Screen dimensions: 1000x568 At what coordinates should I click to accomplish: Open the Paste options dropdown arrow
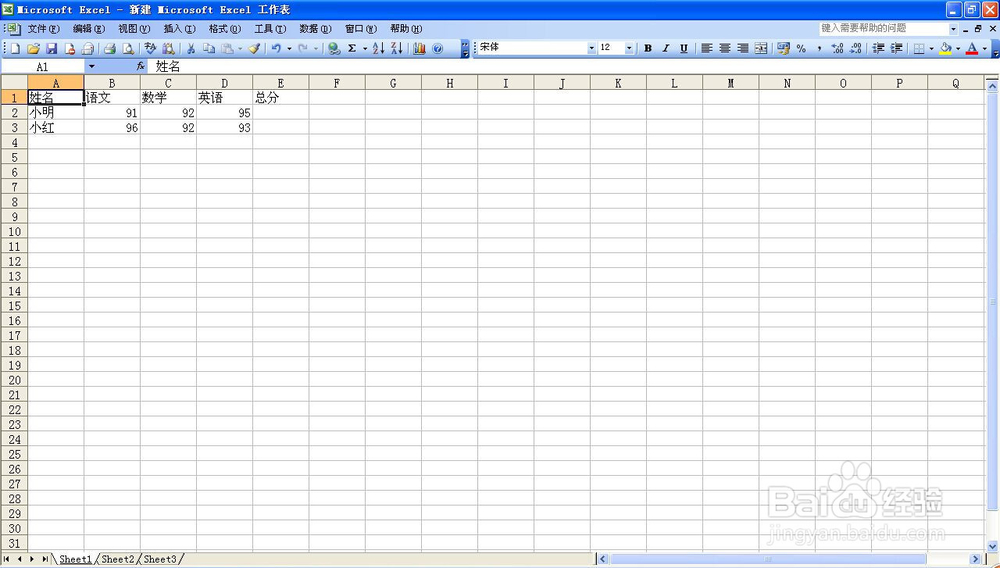click(240, 48)
